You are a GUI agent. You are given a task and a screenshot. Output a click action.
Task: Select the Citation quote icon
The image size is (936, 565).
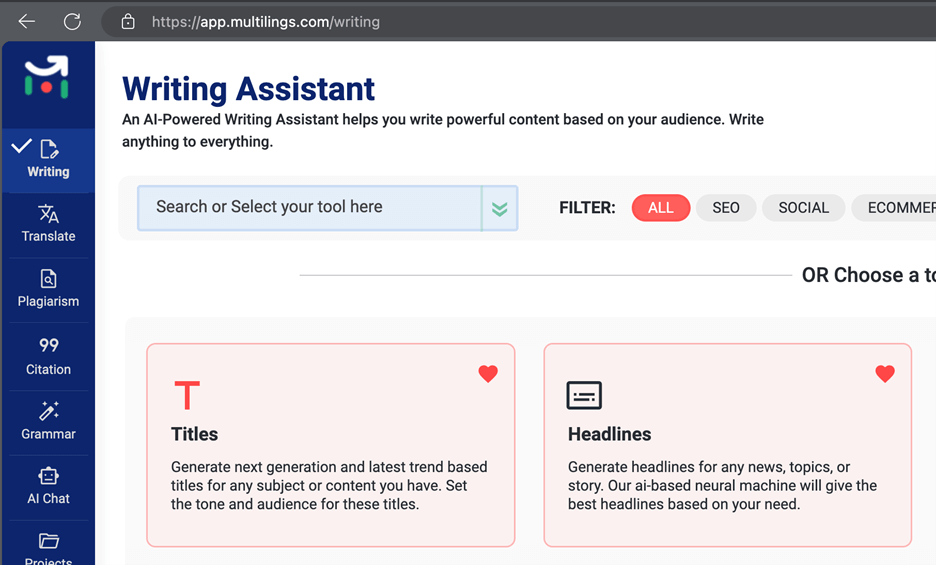click(48, 345)
